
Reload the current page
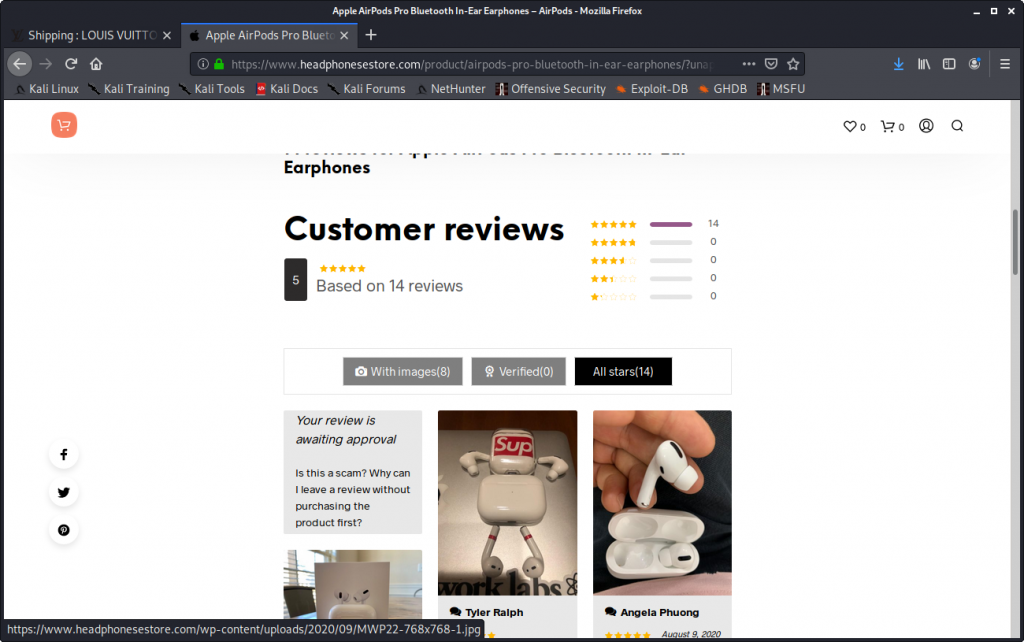71,64
